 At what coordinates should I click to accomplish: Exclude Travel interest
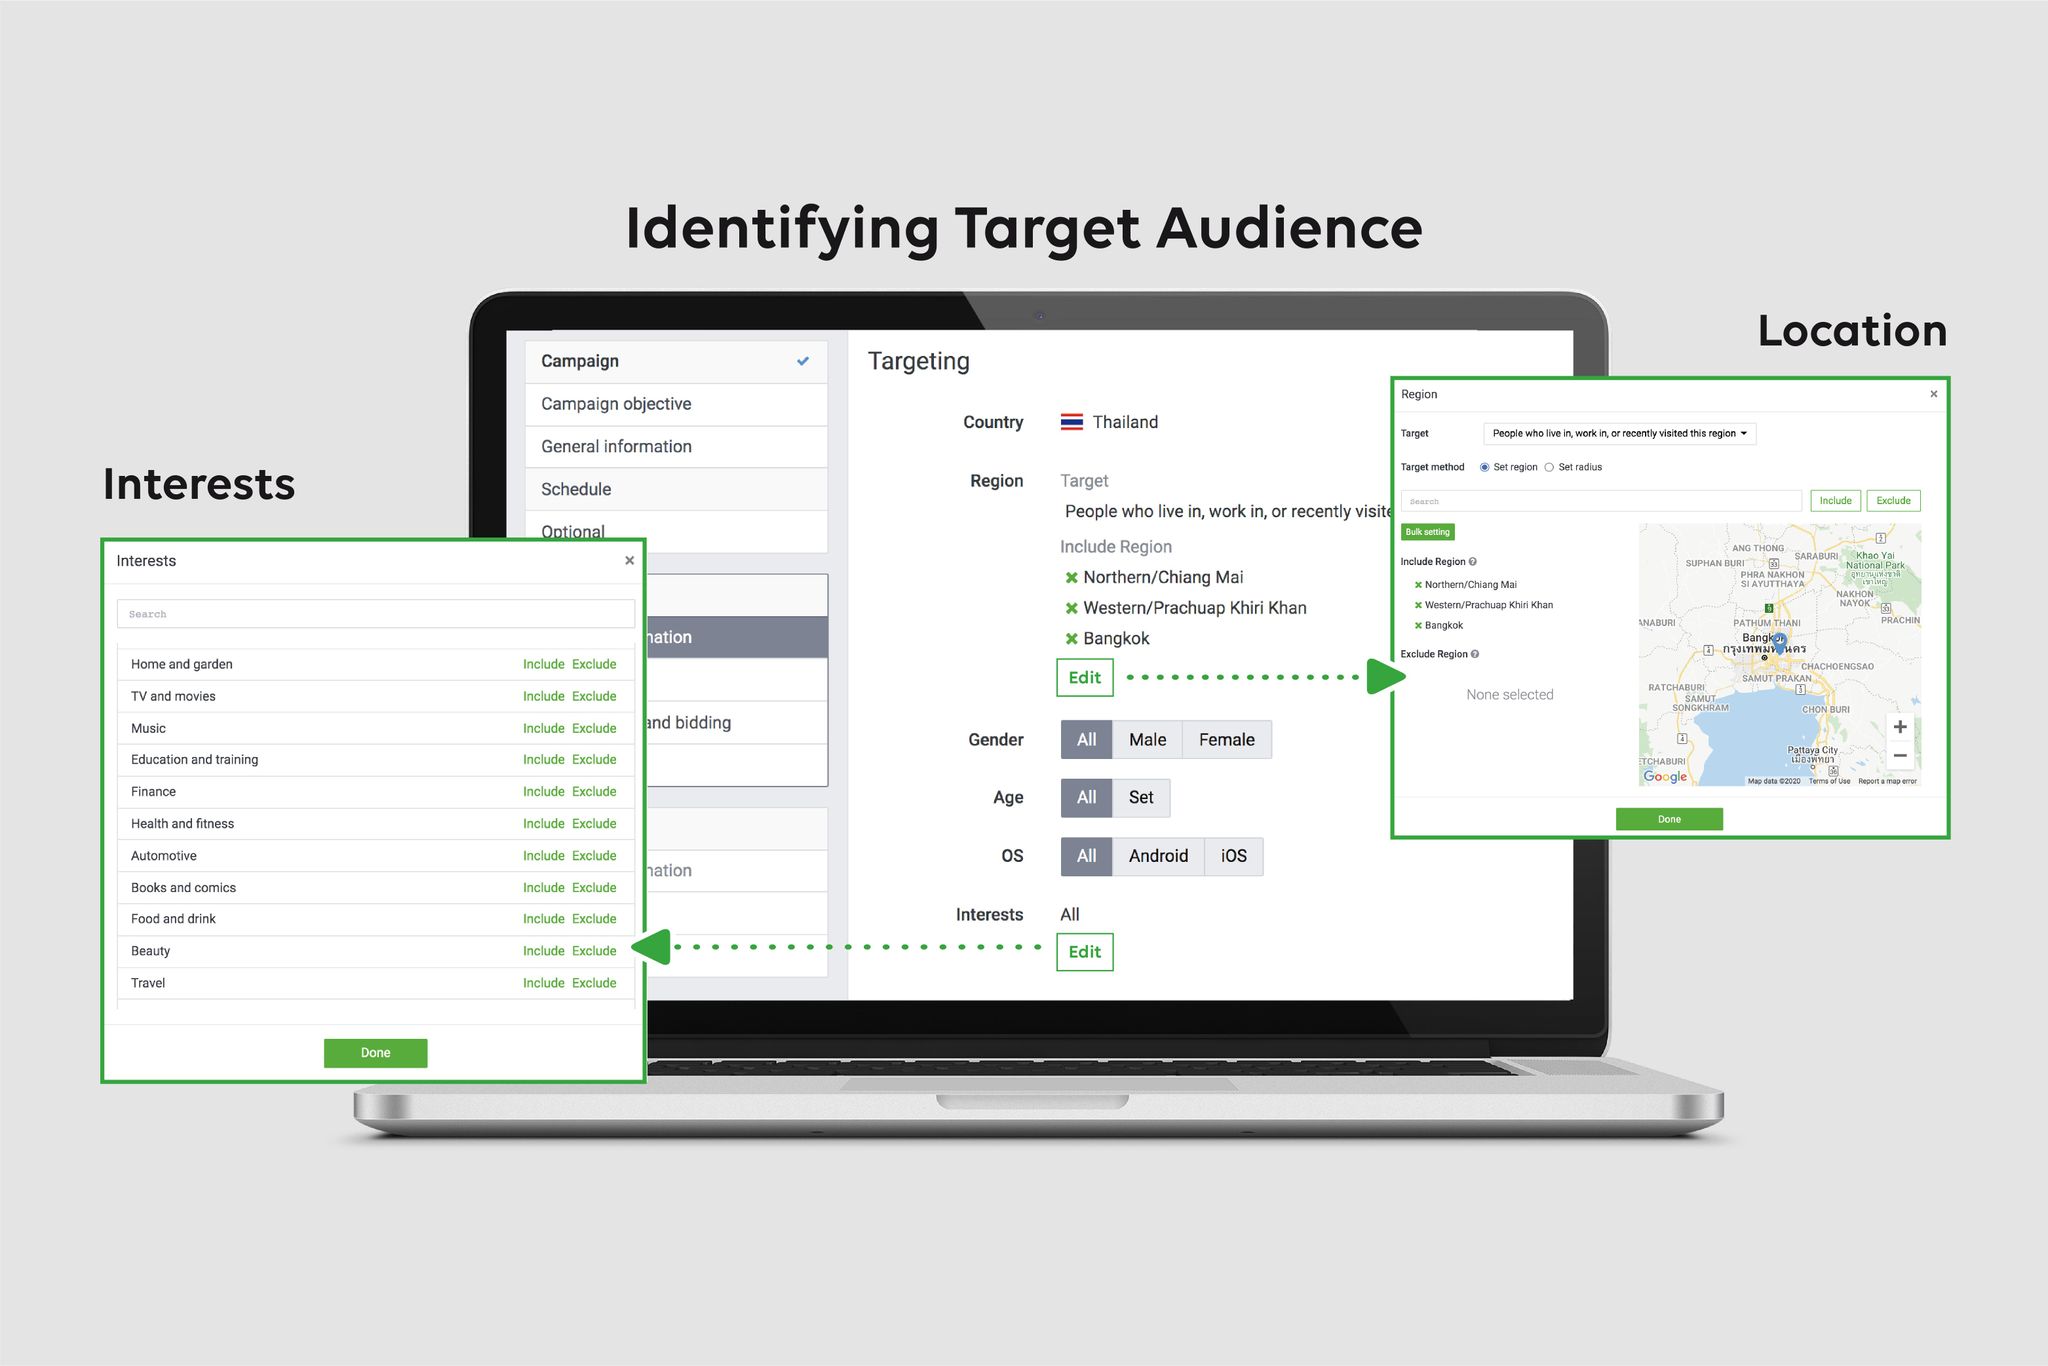594,983
